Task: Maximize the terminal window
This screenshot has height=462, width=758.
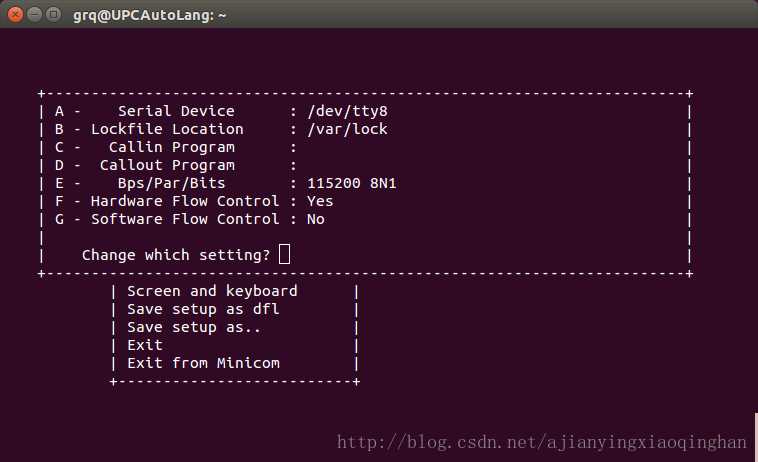Action: pos(53,14)
